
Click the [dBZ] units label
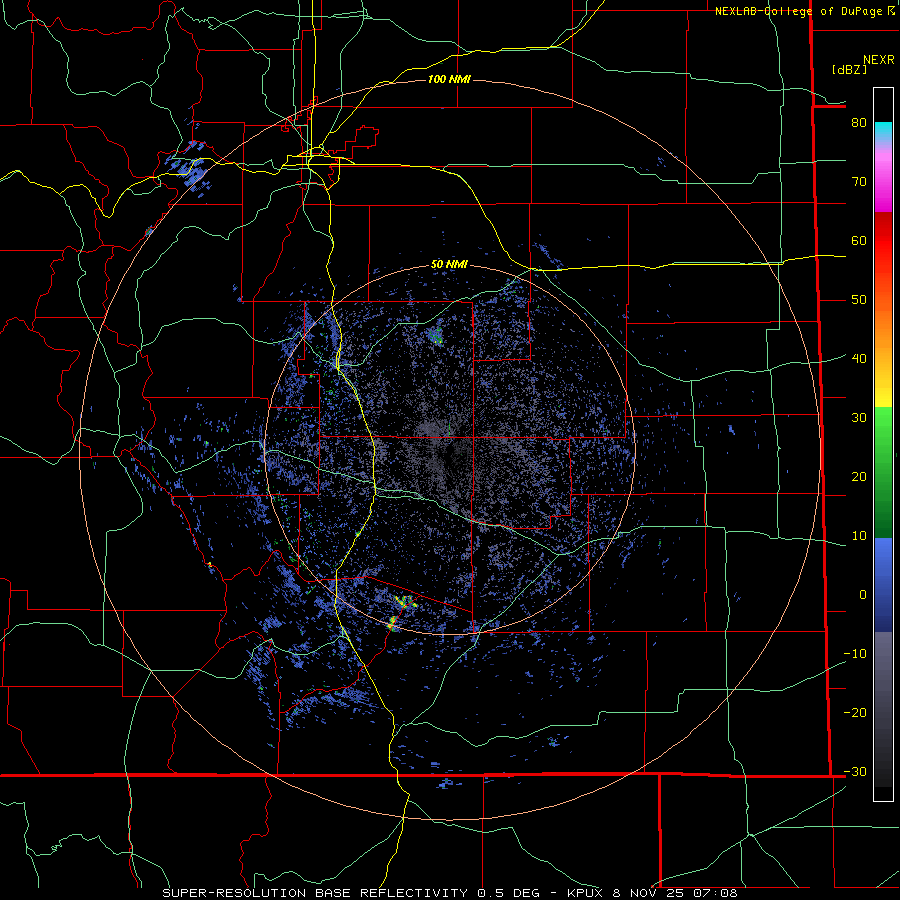click(x=849, y=69)
